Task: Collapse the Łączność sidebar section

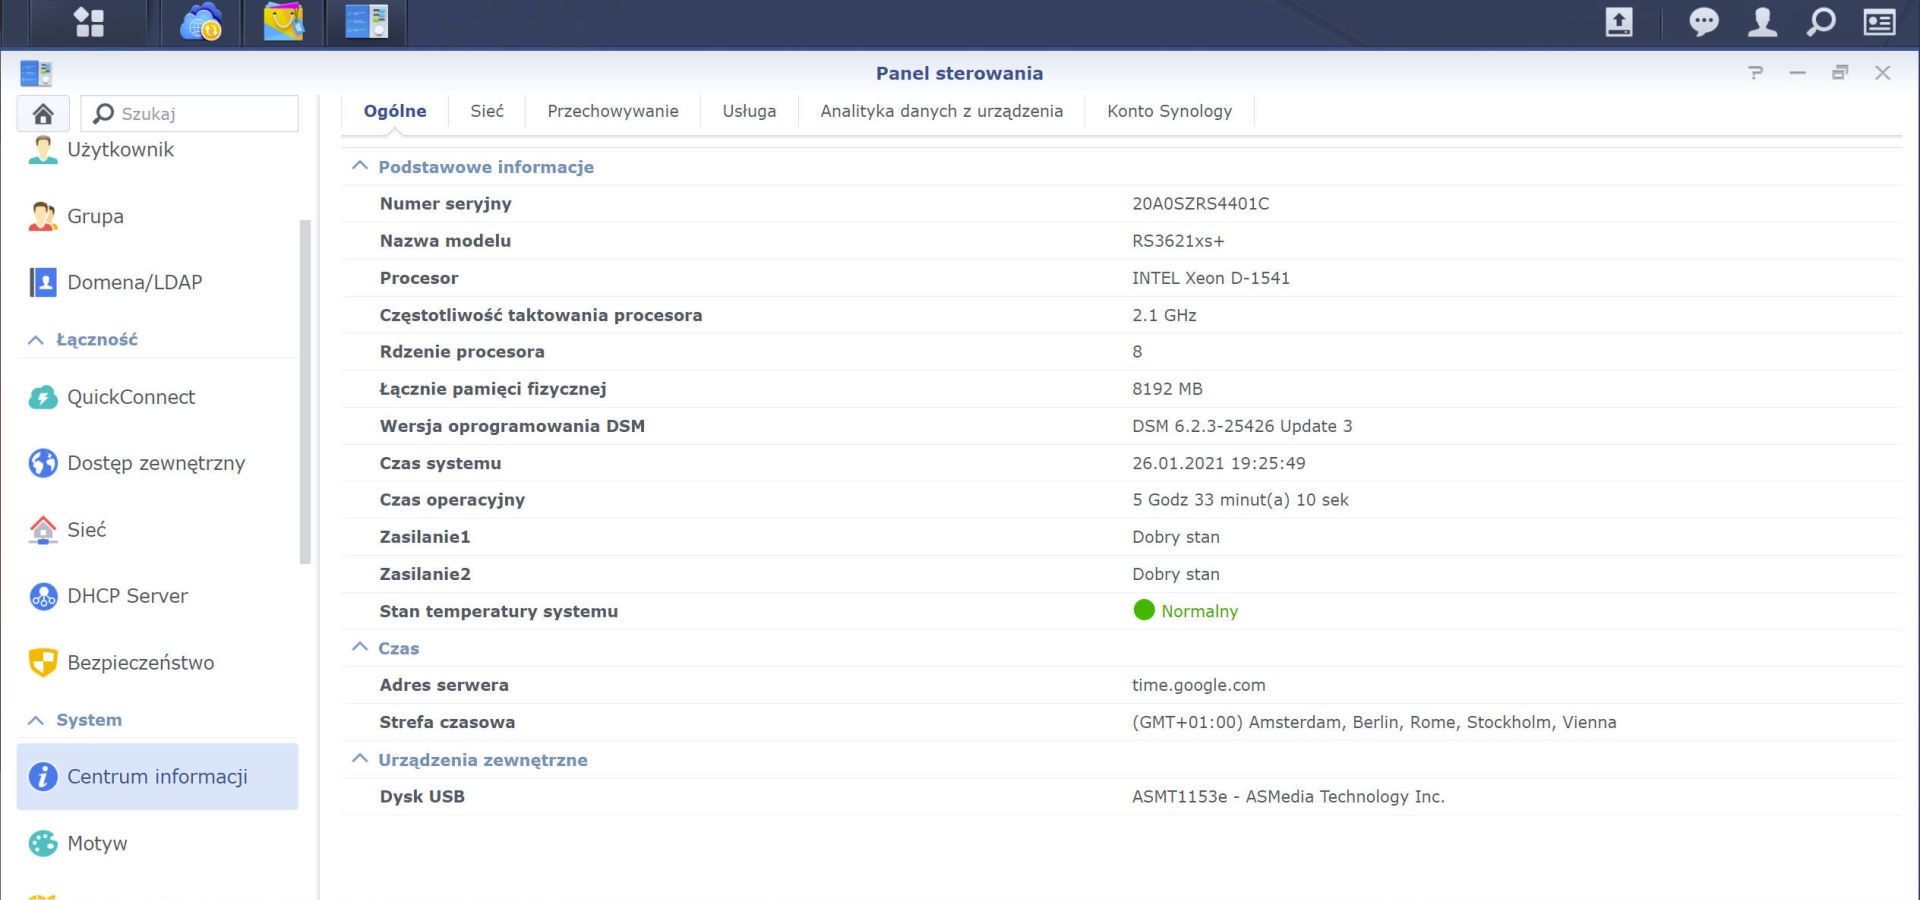Action: pos(36,340)
